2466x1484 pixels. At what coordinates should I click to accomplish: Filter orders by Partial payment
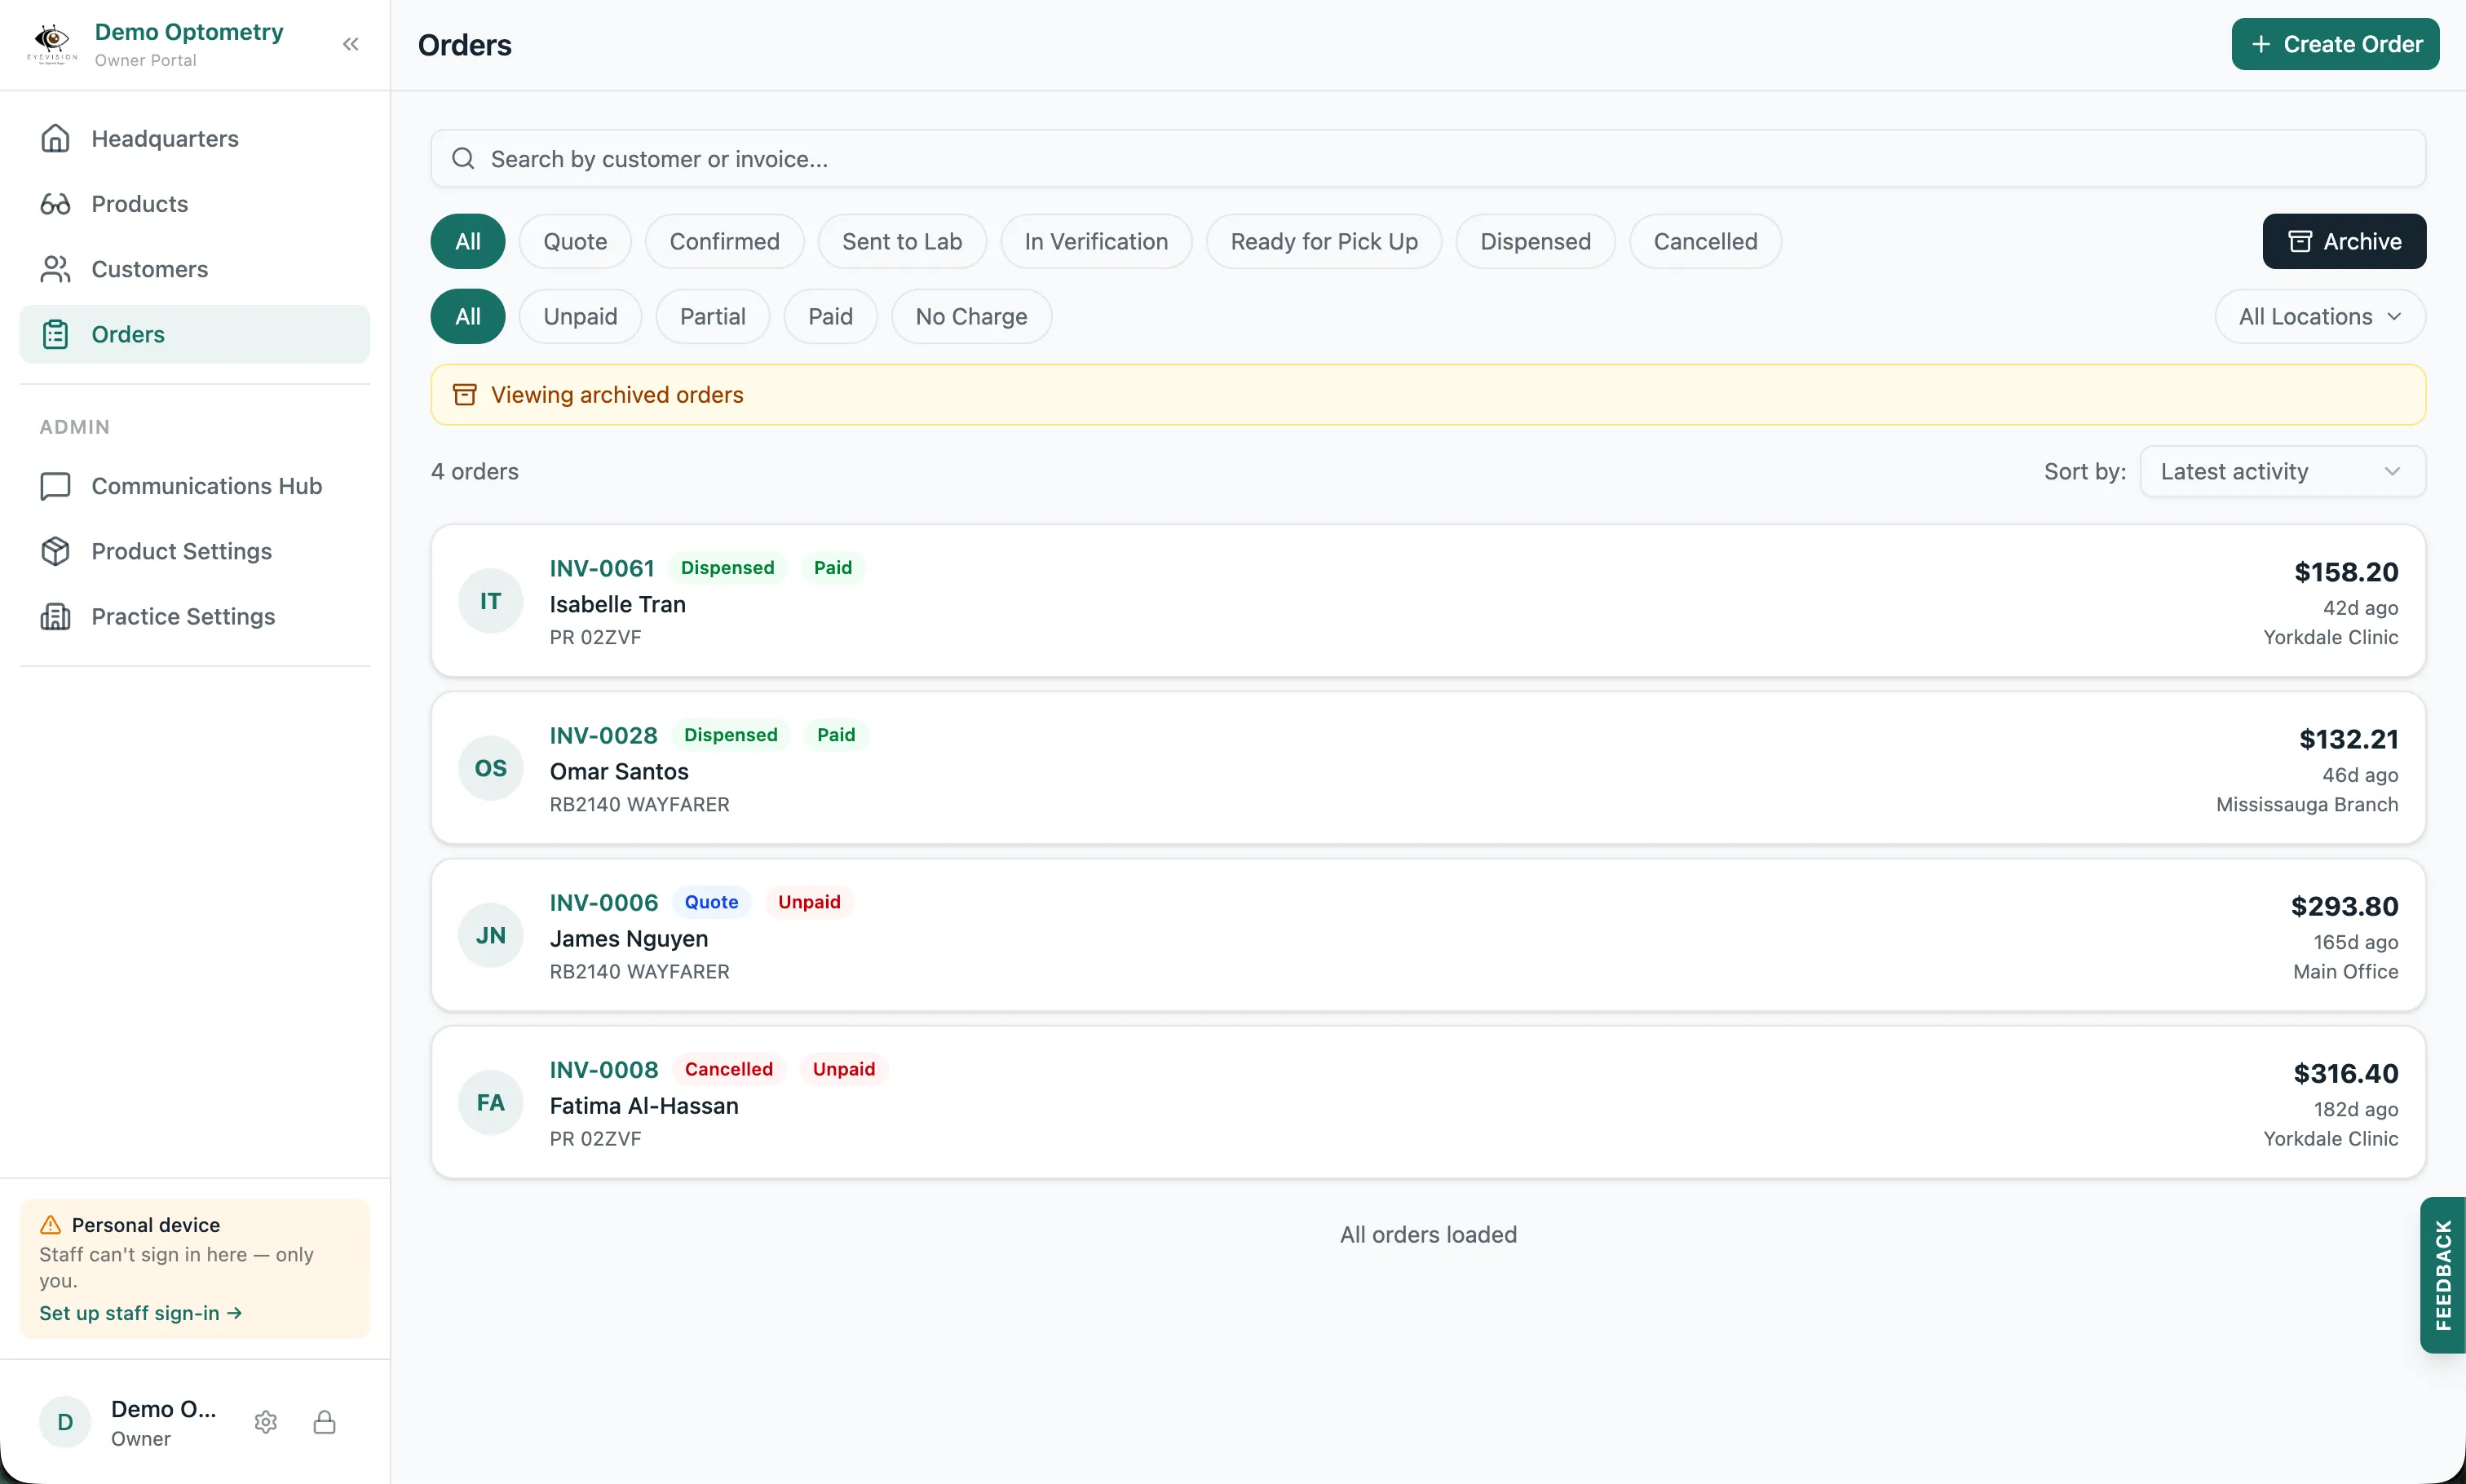(x=712, y=316)
